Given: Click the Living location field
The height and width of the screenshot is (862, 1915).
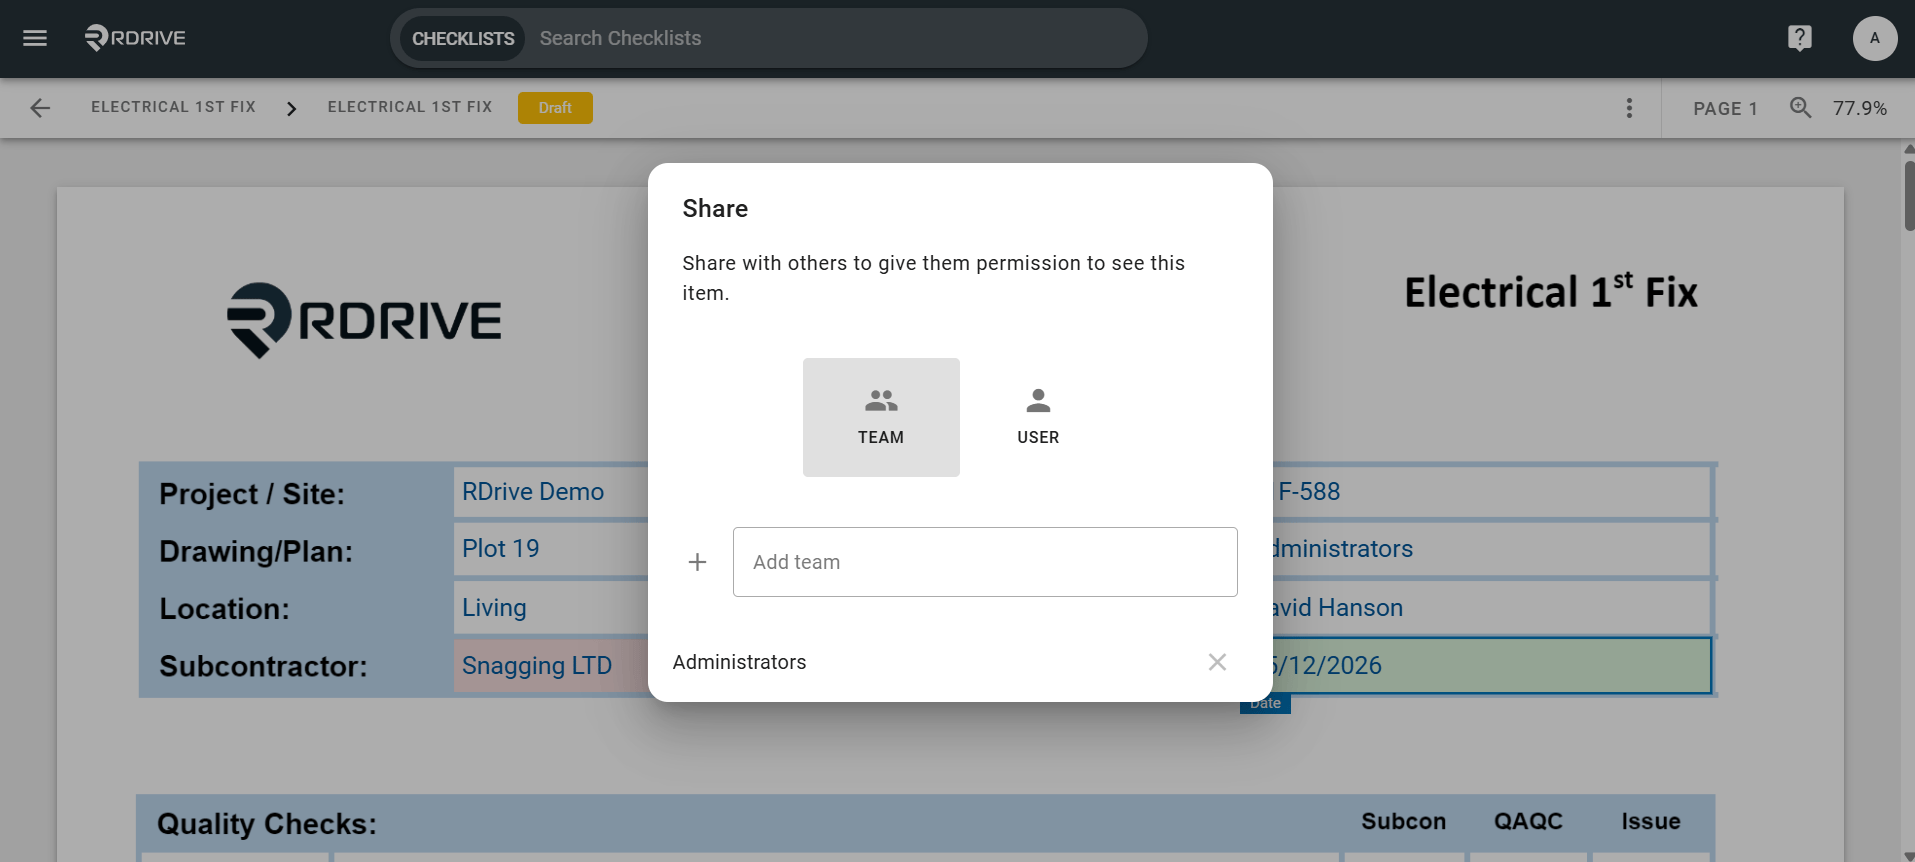Looking at the screenshot, I should click(552, 607).
